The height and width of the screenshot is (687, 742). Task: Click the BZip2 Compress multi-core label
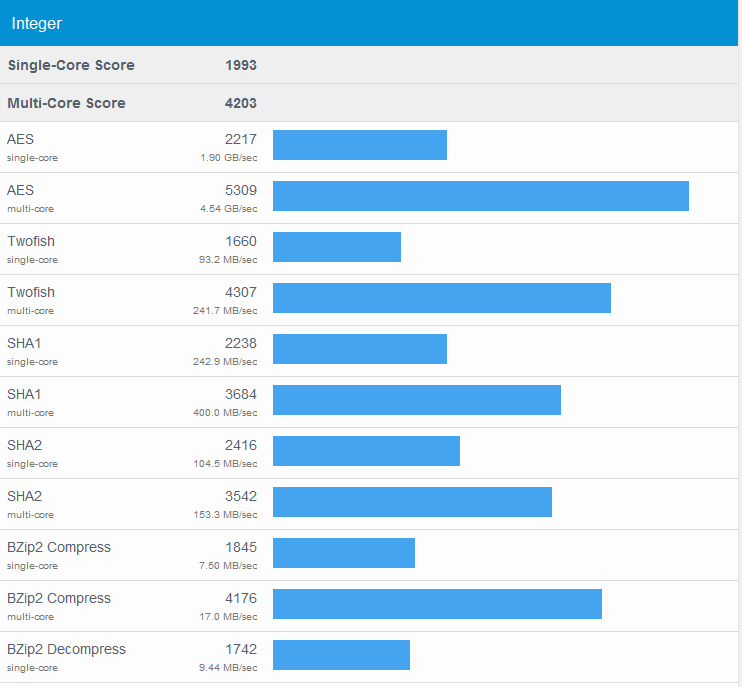pos(59,598)
